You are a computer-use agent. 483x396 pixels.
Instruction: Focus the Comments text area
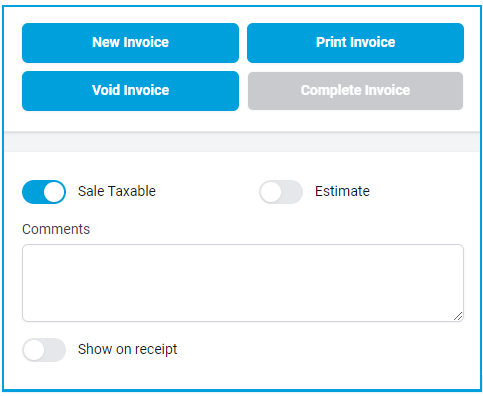pyautogui.click(x=243, y=283)
